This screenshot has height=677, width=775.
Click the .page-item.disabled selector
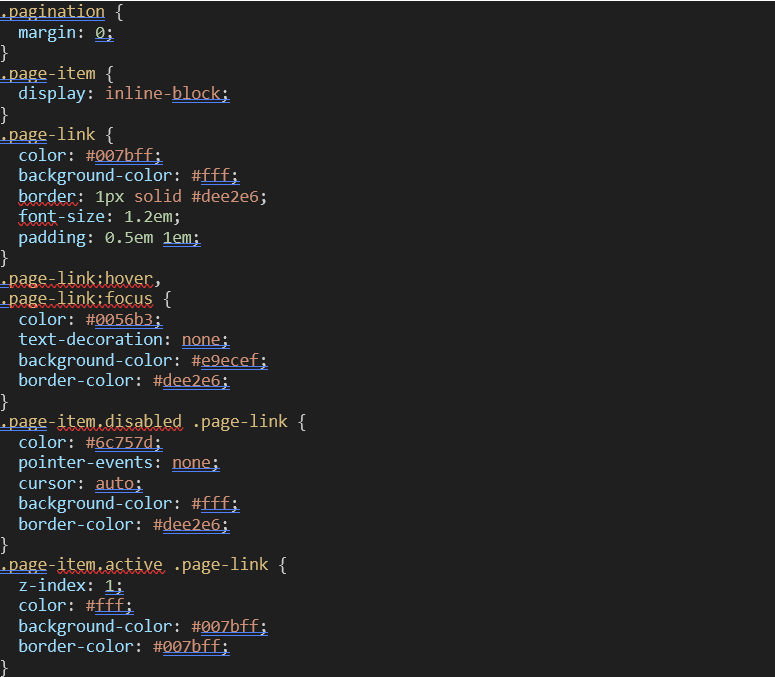coord(91,422)
